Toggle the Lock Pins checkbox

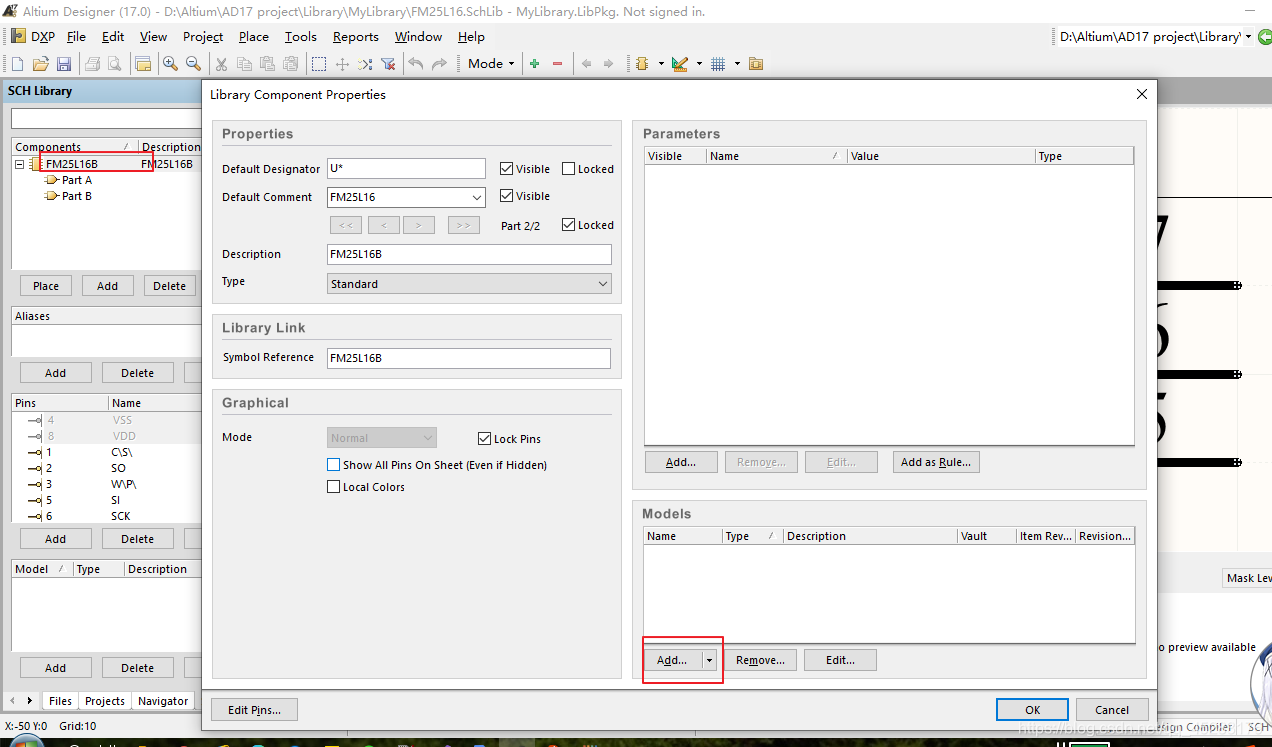tap(485, 439)
